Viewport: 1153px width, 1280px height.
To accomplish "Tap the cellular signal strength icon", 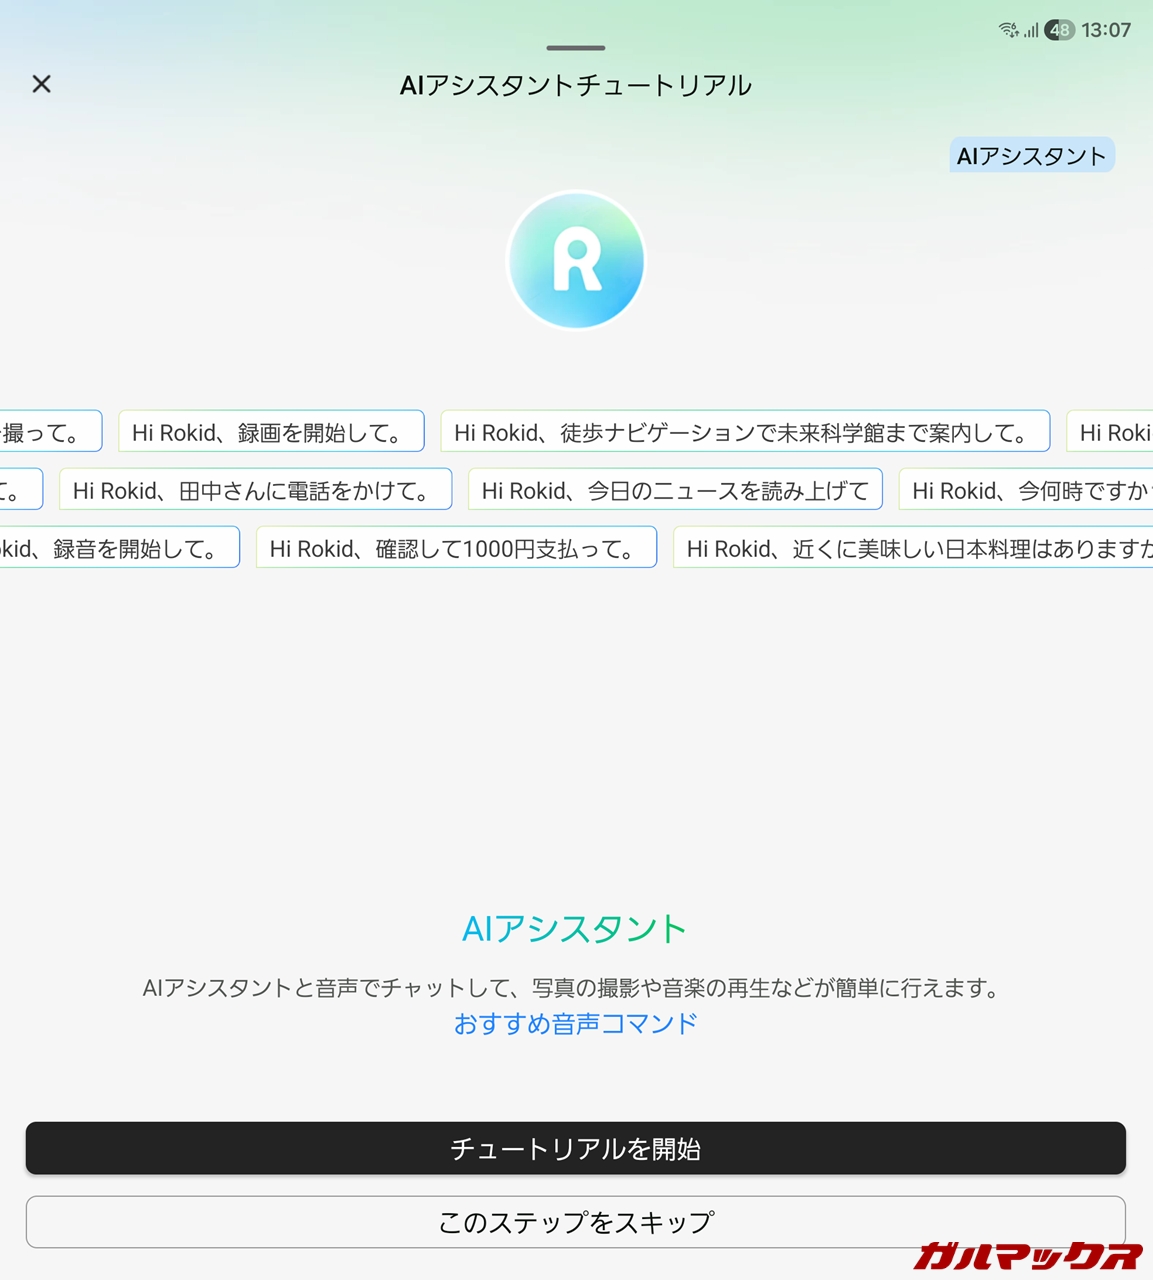I will (1031, 31).
